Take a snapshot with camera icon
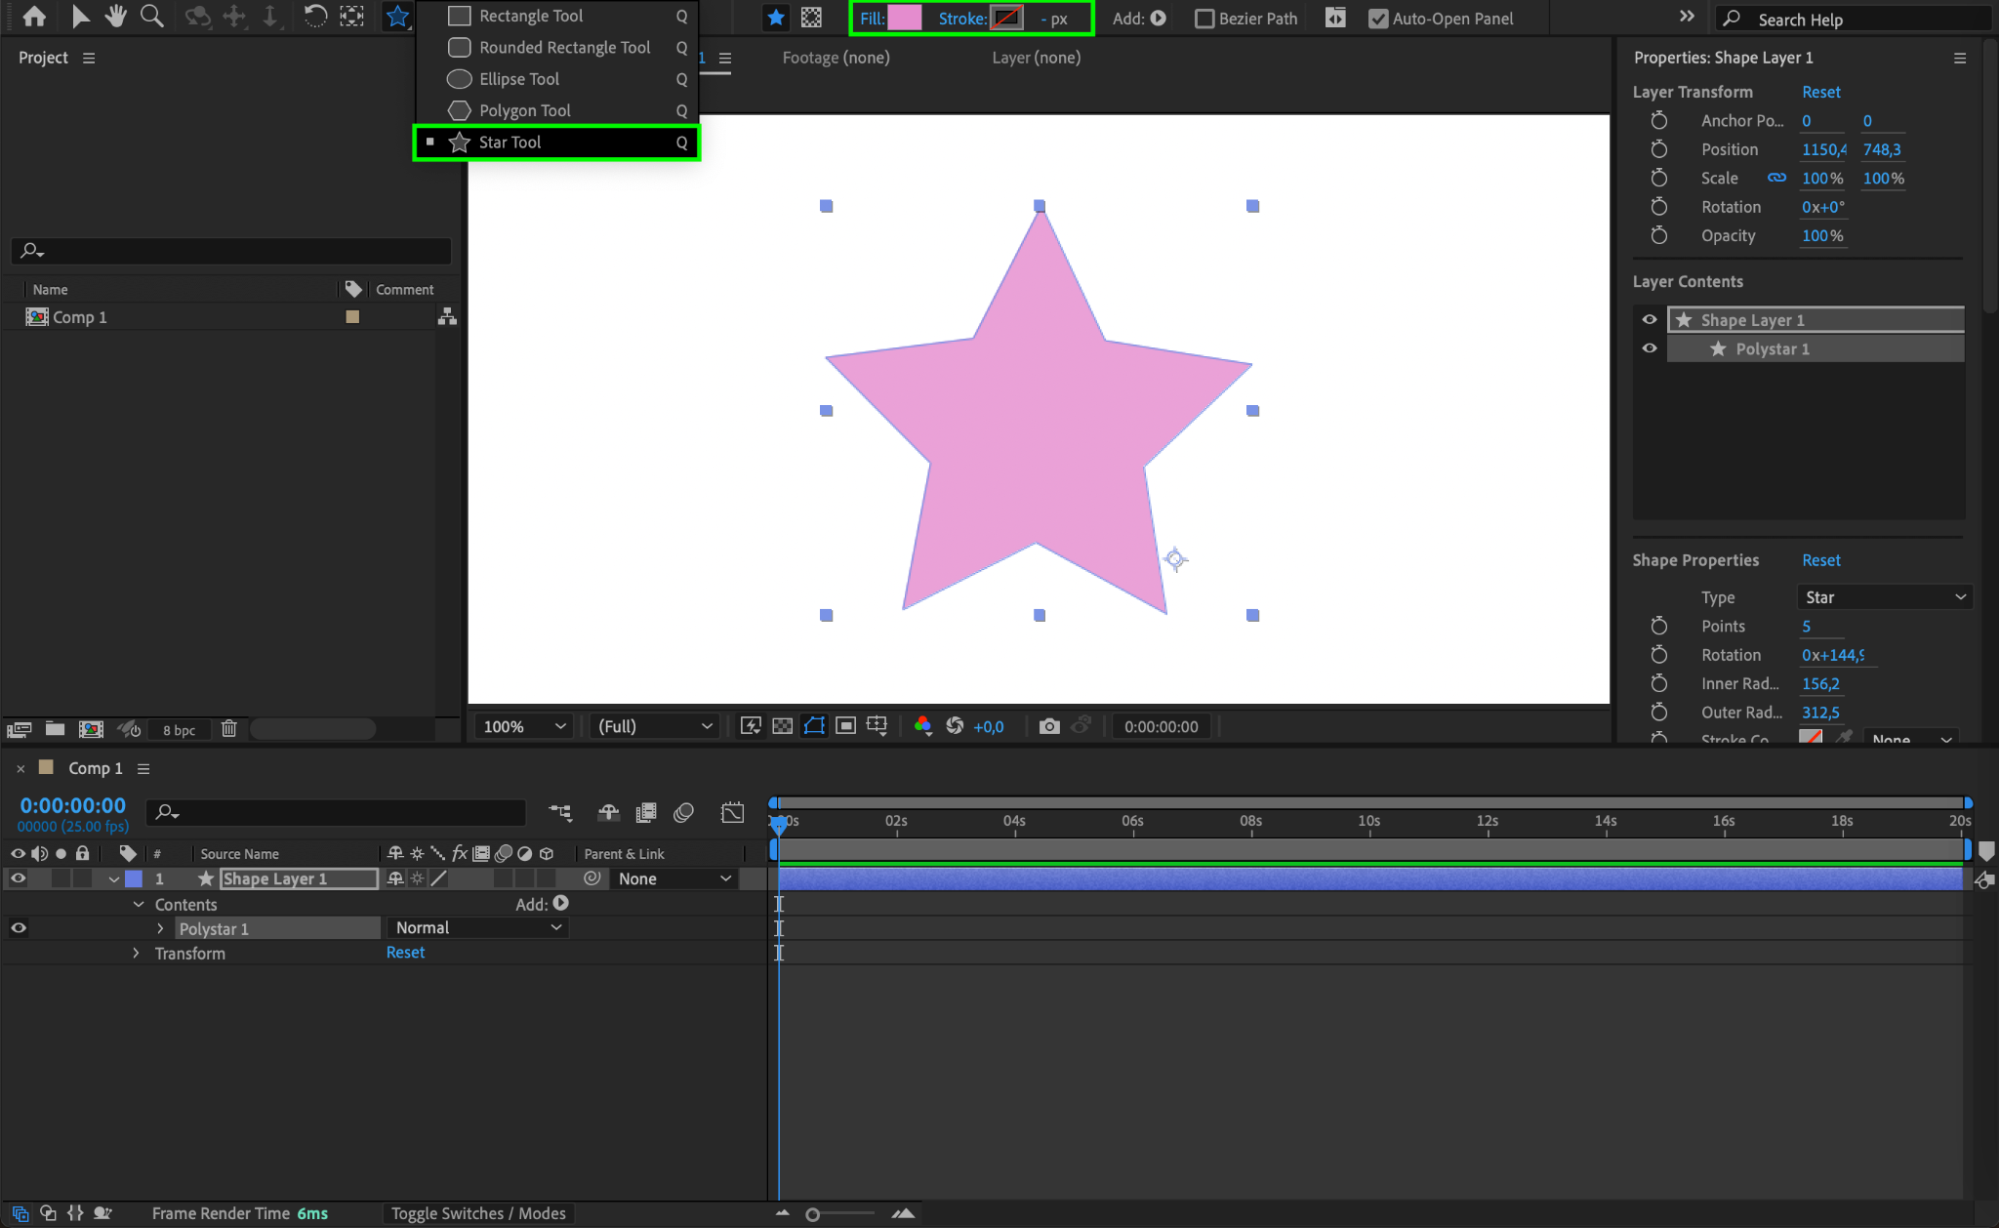1999x1228 pixels. coord(1048,726)
